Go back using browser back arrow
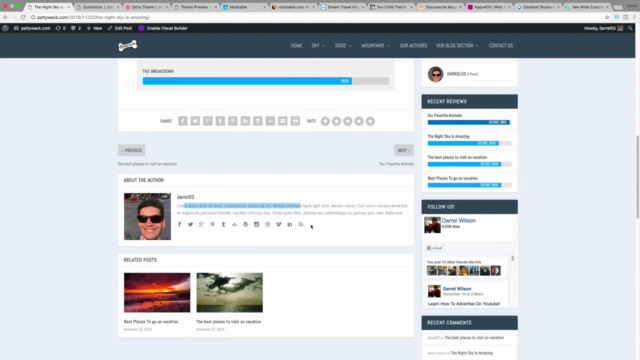The image size is (640, 360). pyautogui.click(x=5, y=17)
